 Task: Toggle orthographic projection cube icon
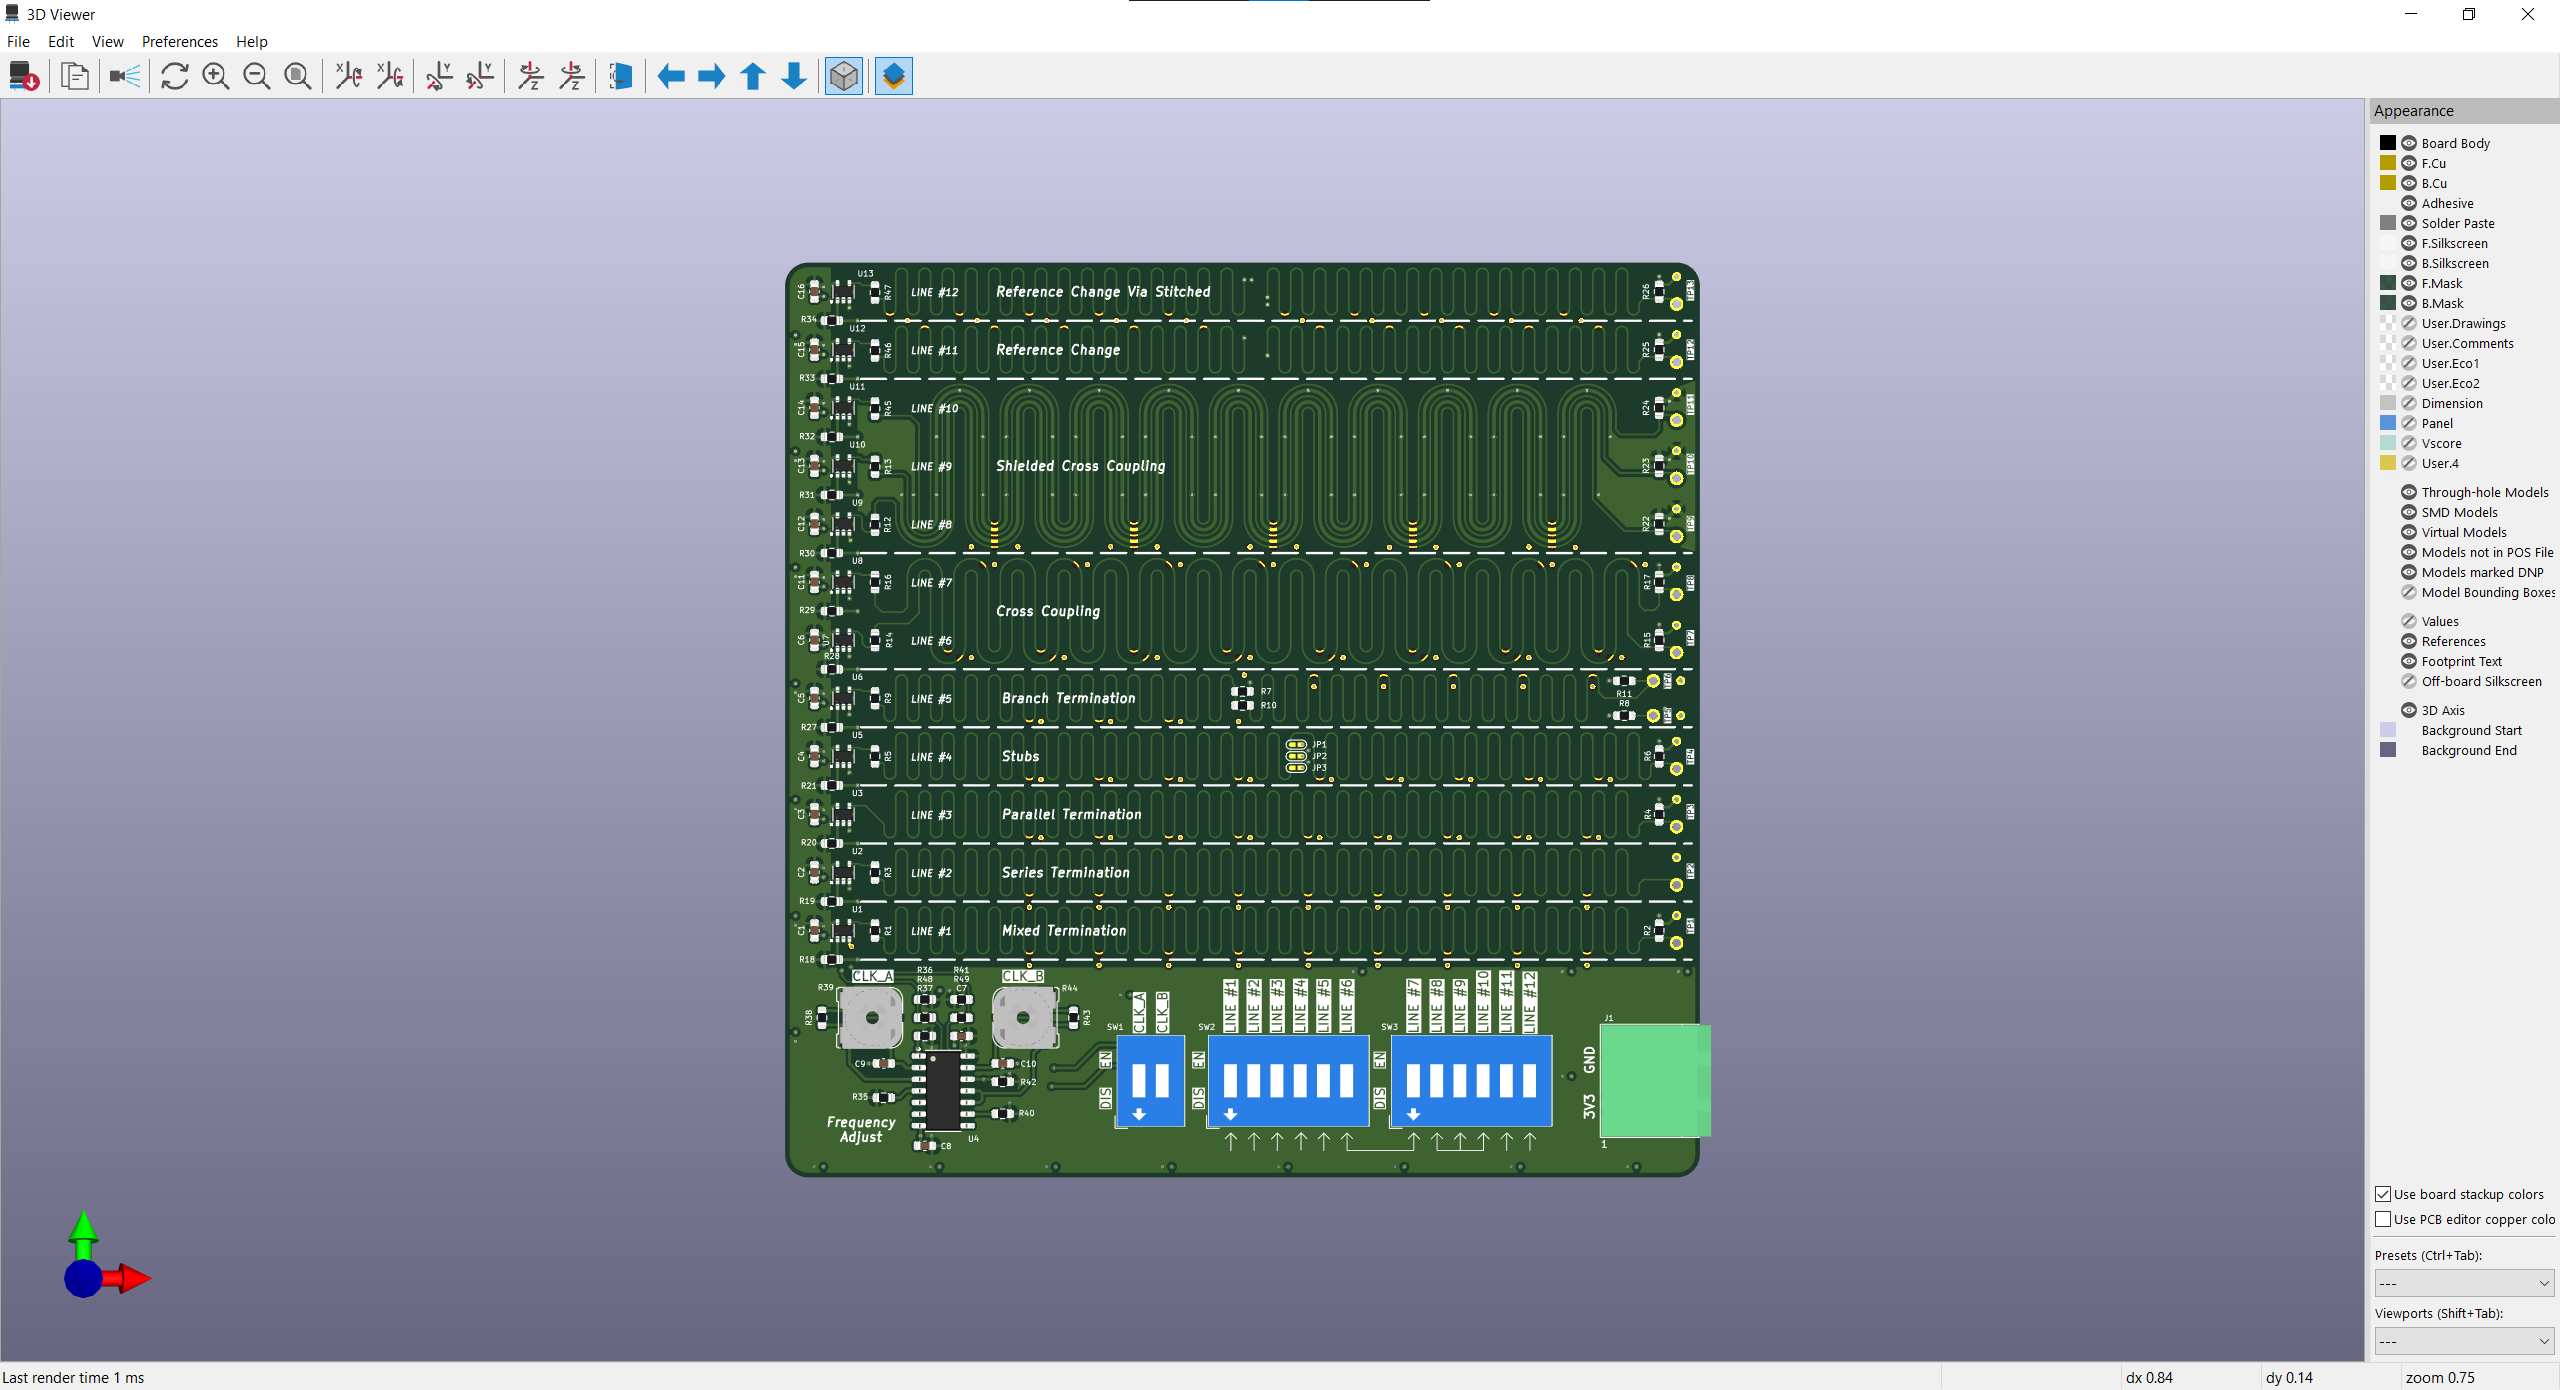pos(844,76)
